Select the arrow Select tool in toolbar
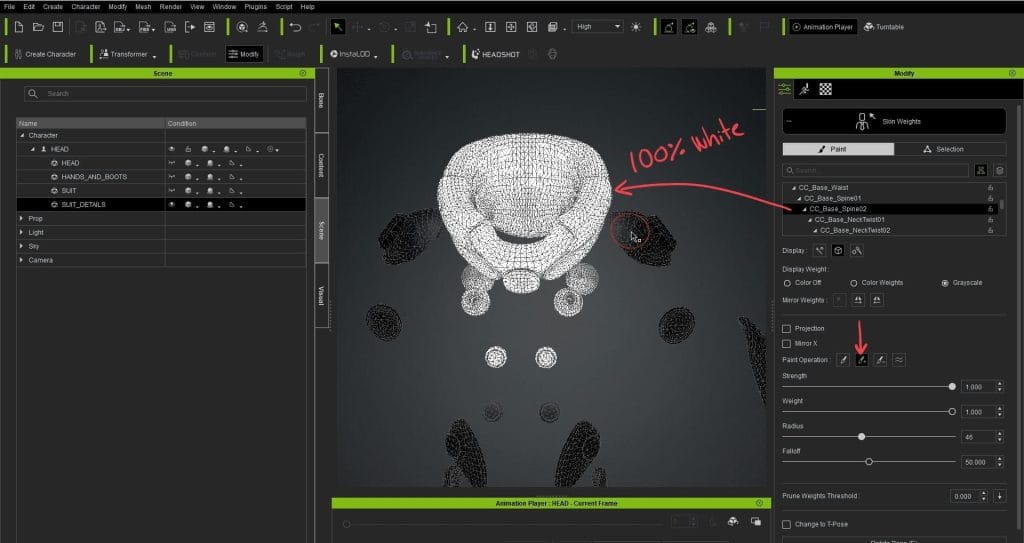The image size is (1024, 543). pyautogui.click(x=338, y=27)
